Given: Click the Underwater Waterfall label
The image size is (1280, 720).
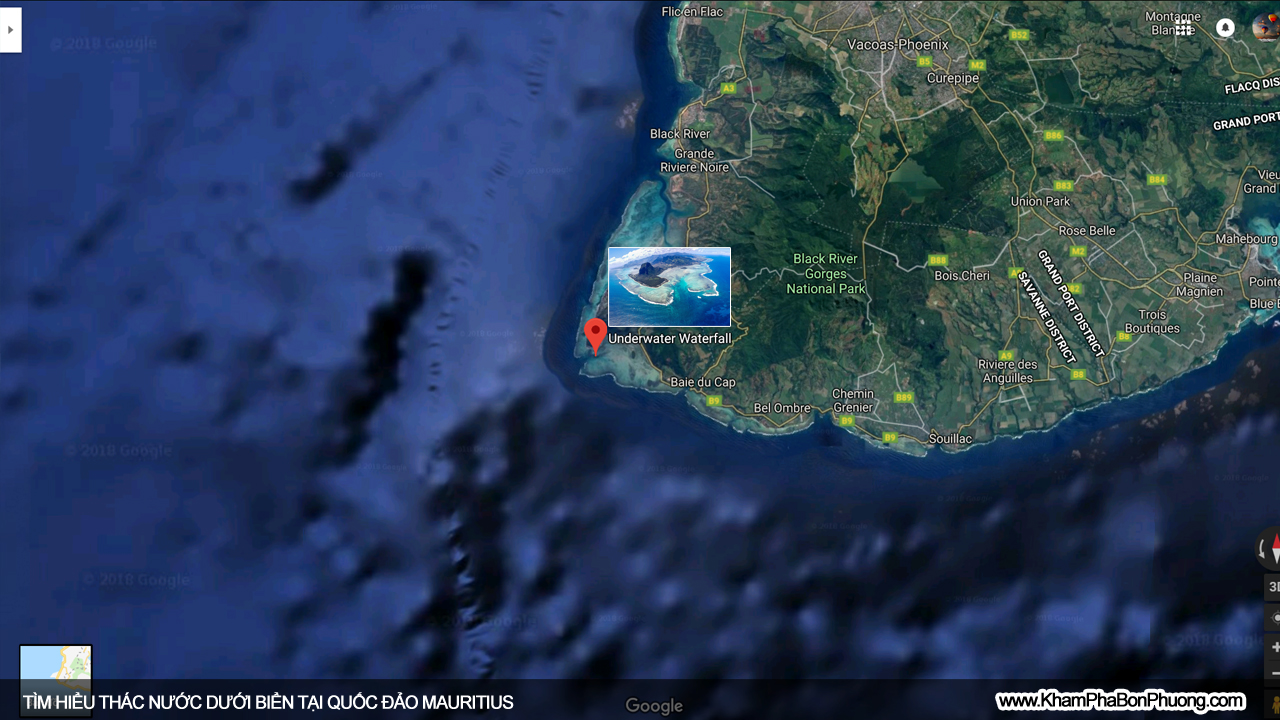Looking at the screenshot, I should (670, 339).
